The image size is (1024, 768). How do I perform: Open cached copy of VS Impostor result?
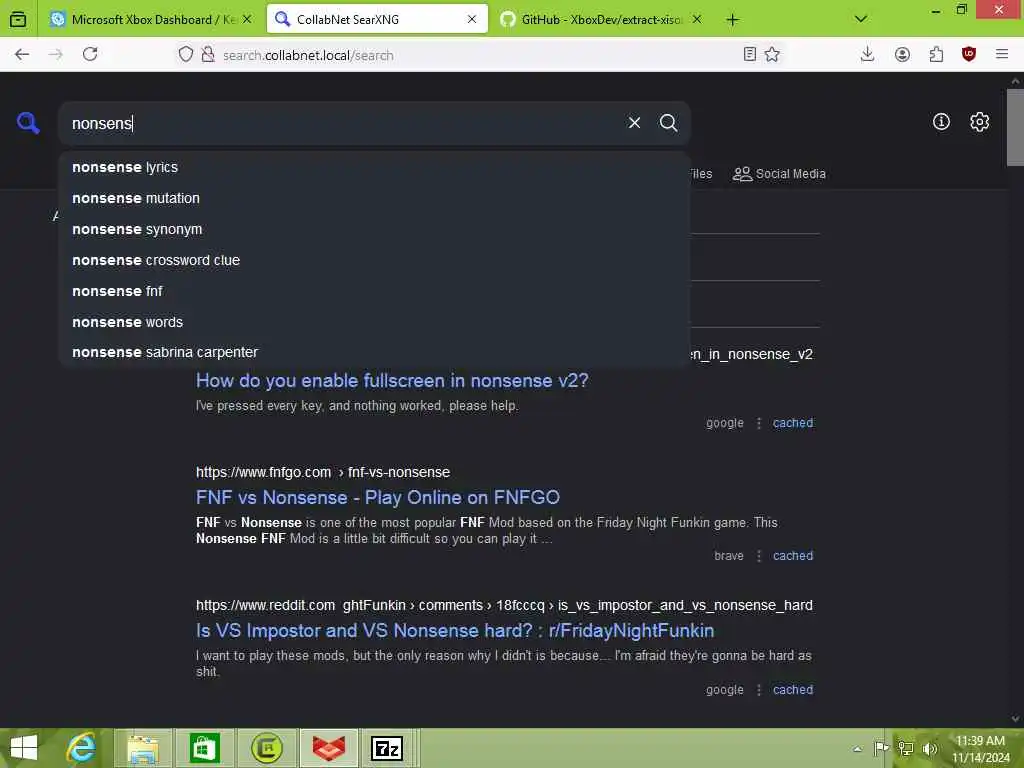coord(793,690)
